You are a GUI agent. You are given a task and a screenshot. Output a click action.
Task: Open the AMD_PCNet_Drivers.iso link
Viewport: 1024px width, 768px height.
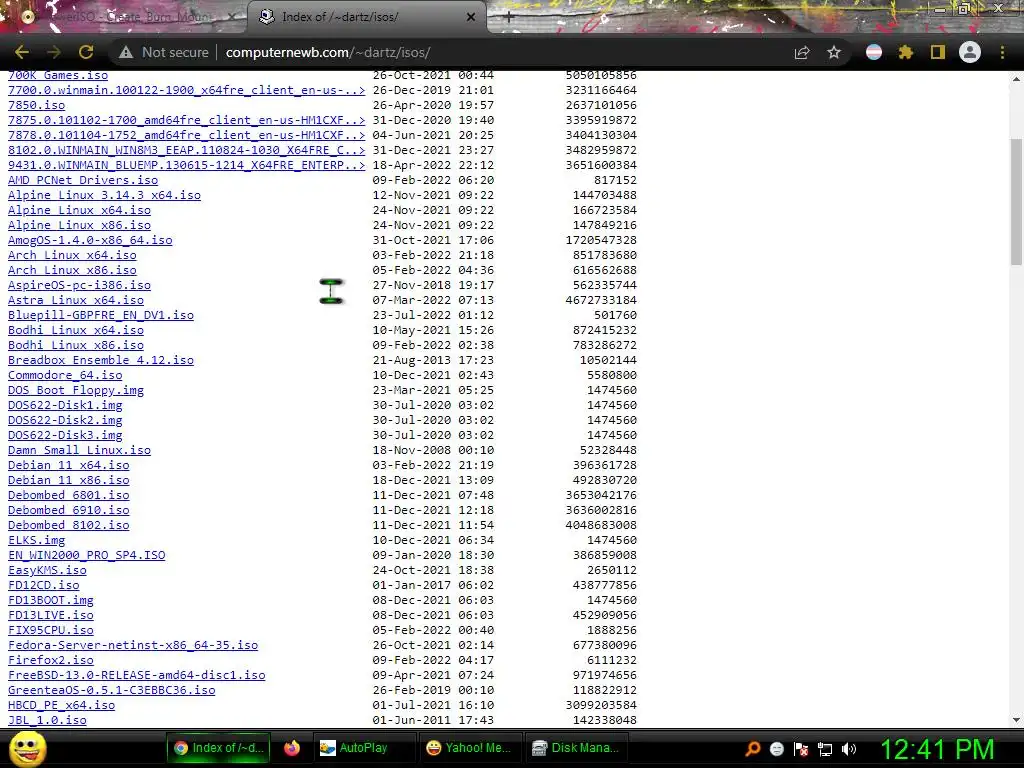coord(83,180)
